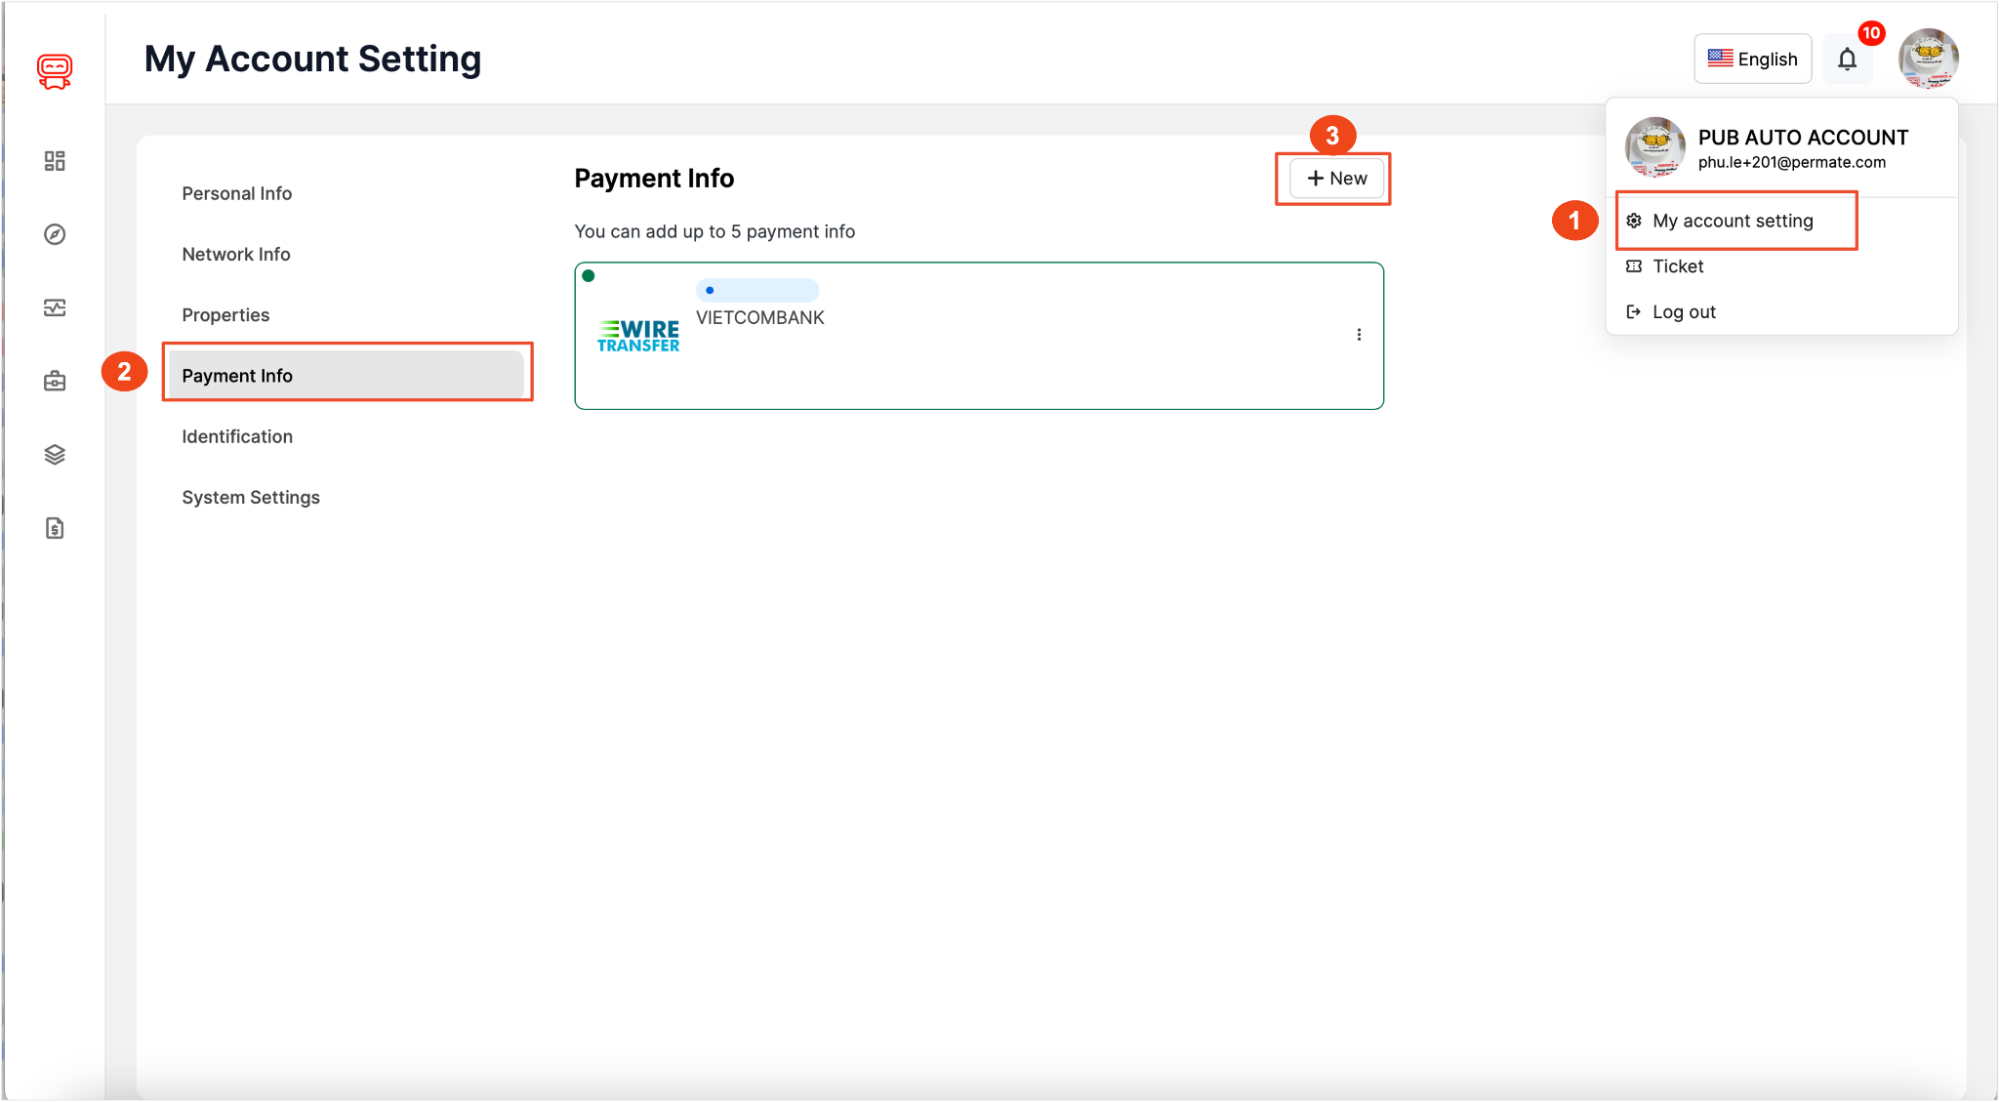Screen dimensions: 1999x1102
Task: Click the activity monitor sidebar icon
Action: point(54,307)
